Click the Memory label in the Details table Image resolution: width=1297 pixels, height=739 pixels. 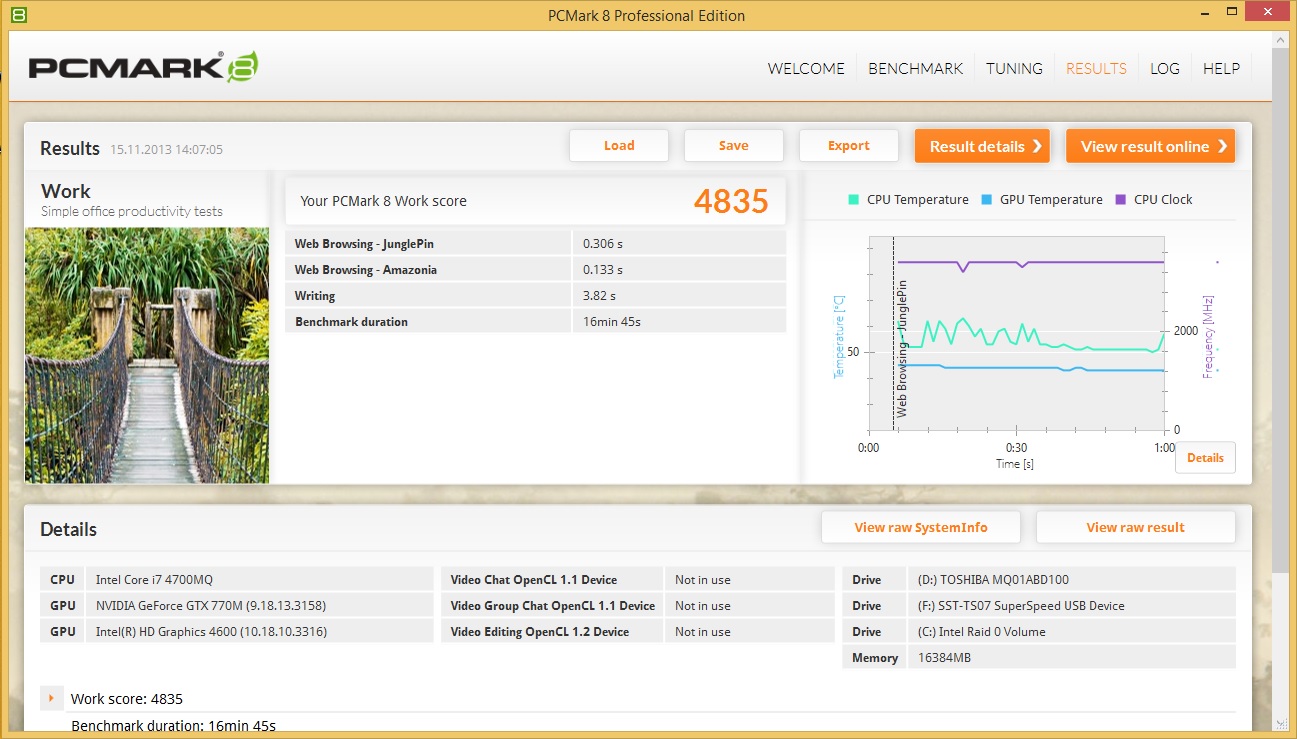(x=875, y=658)
